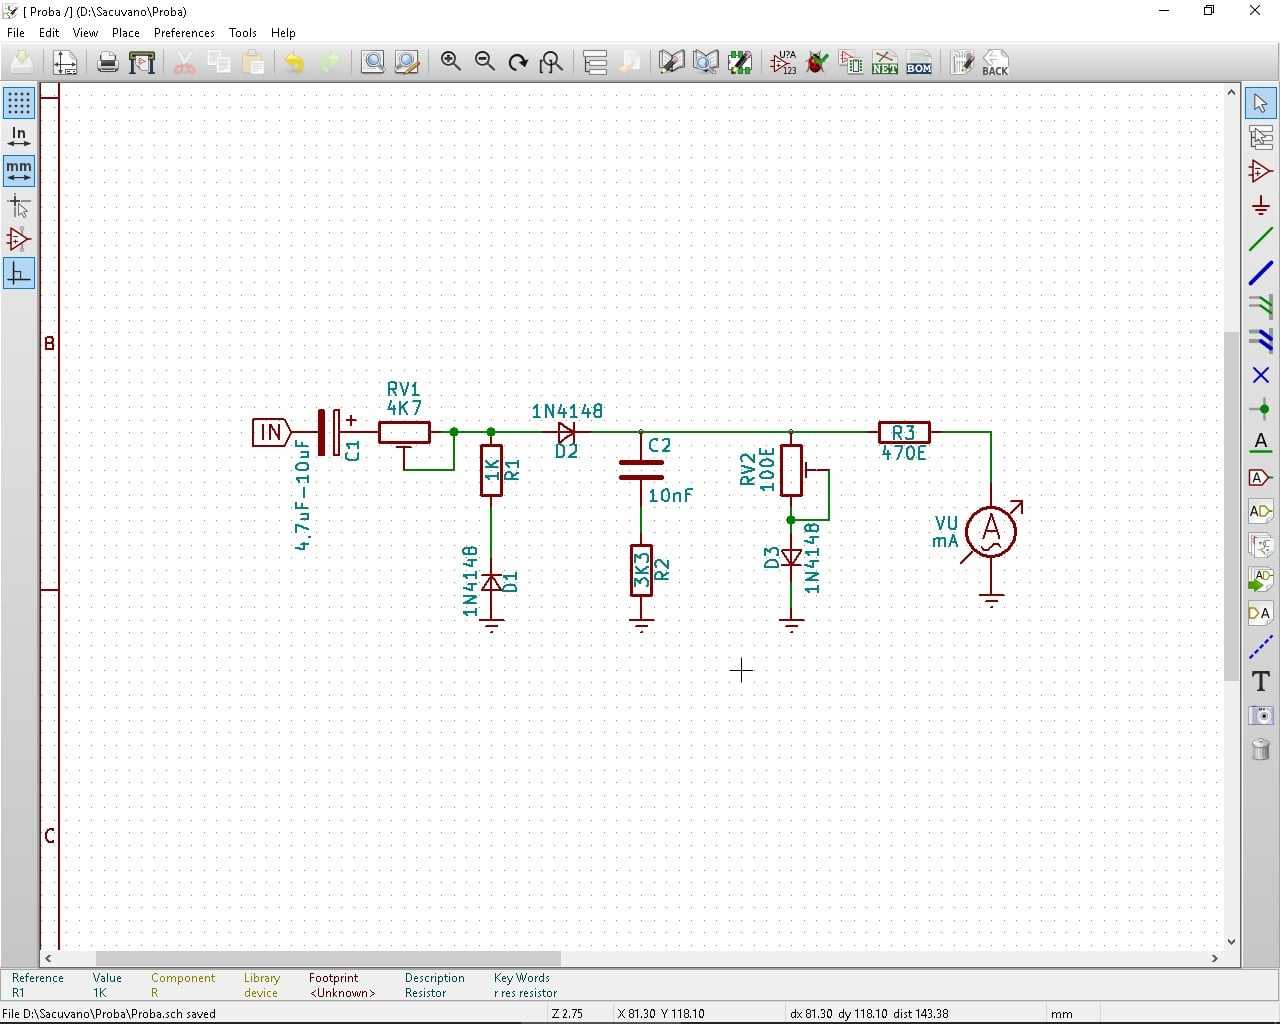The width and height of the screenshot is (1280, 1024).
Task: Select the hierarchical sheet tool
Action: [x=1261, y=545]
